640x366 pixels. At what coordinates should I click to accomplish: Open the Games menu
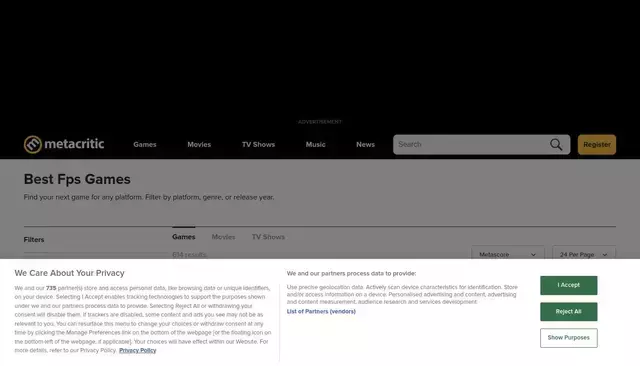click(145, 144)
